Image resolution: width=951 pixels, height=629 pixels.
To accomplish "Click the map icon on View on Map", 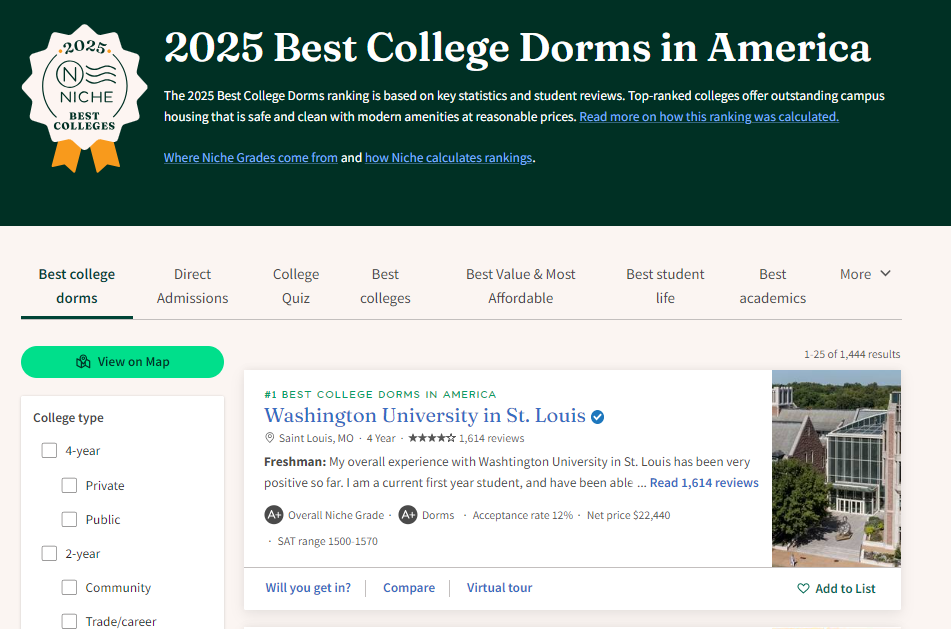I will click(x=83, y=362).
